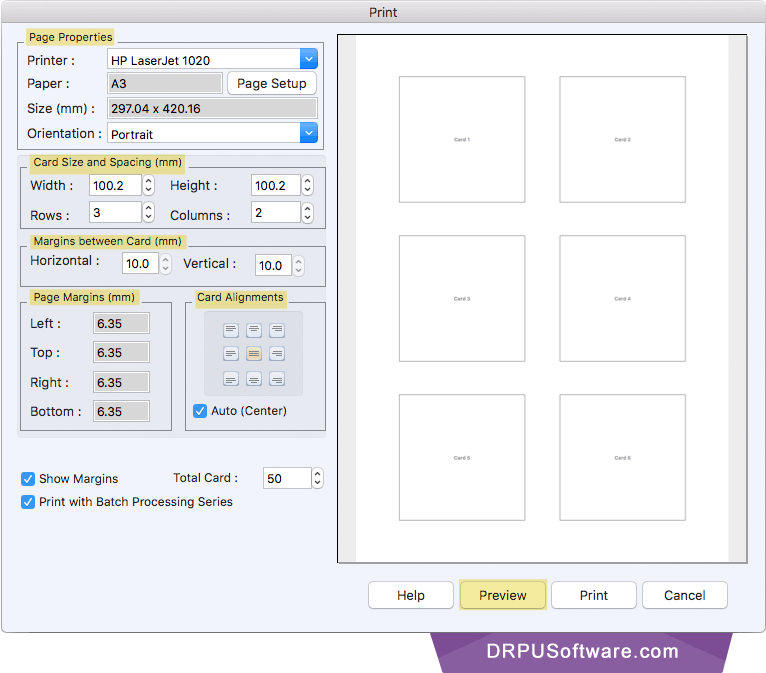Screen dimensions: 766x673
Task: Select bottom-center card alignment icon
Action: (x=254, y=379)
